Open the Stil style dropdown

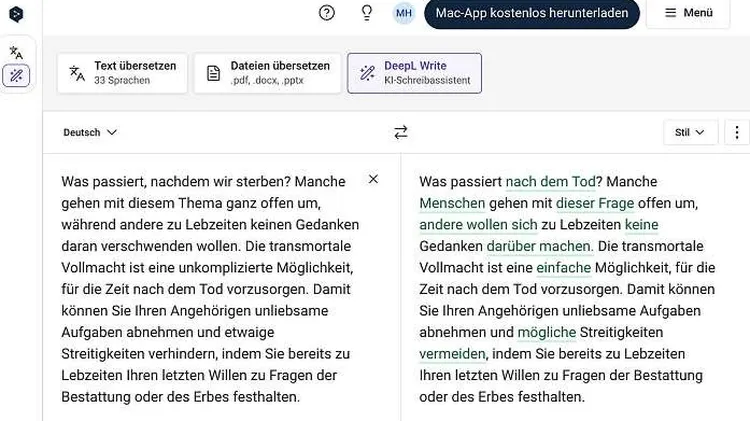click(690, 132)
